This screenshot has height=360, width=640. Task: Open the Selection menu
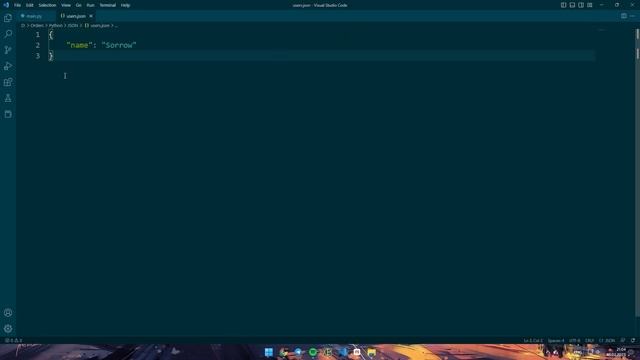click(x=47, y=5)
